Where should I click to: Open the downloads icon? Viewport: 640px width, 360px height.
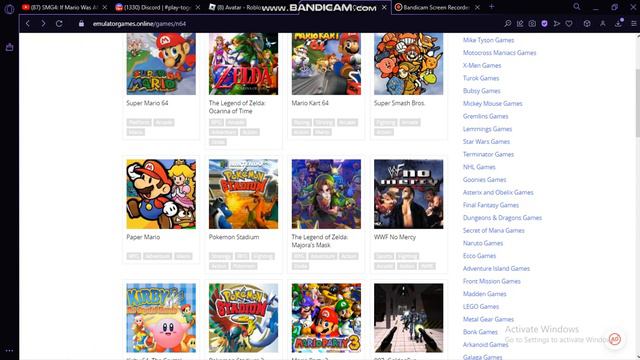coord(618,24)
